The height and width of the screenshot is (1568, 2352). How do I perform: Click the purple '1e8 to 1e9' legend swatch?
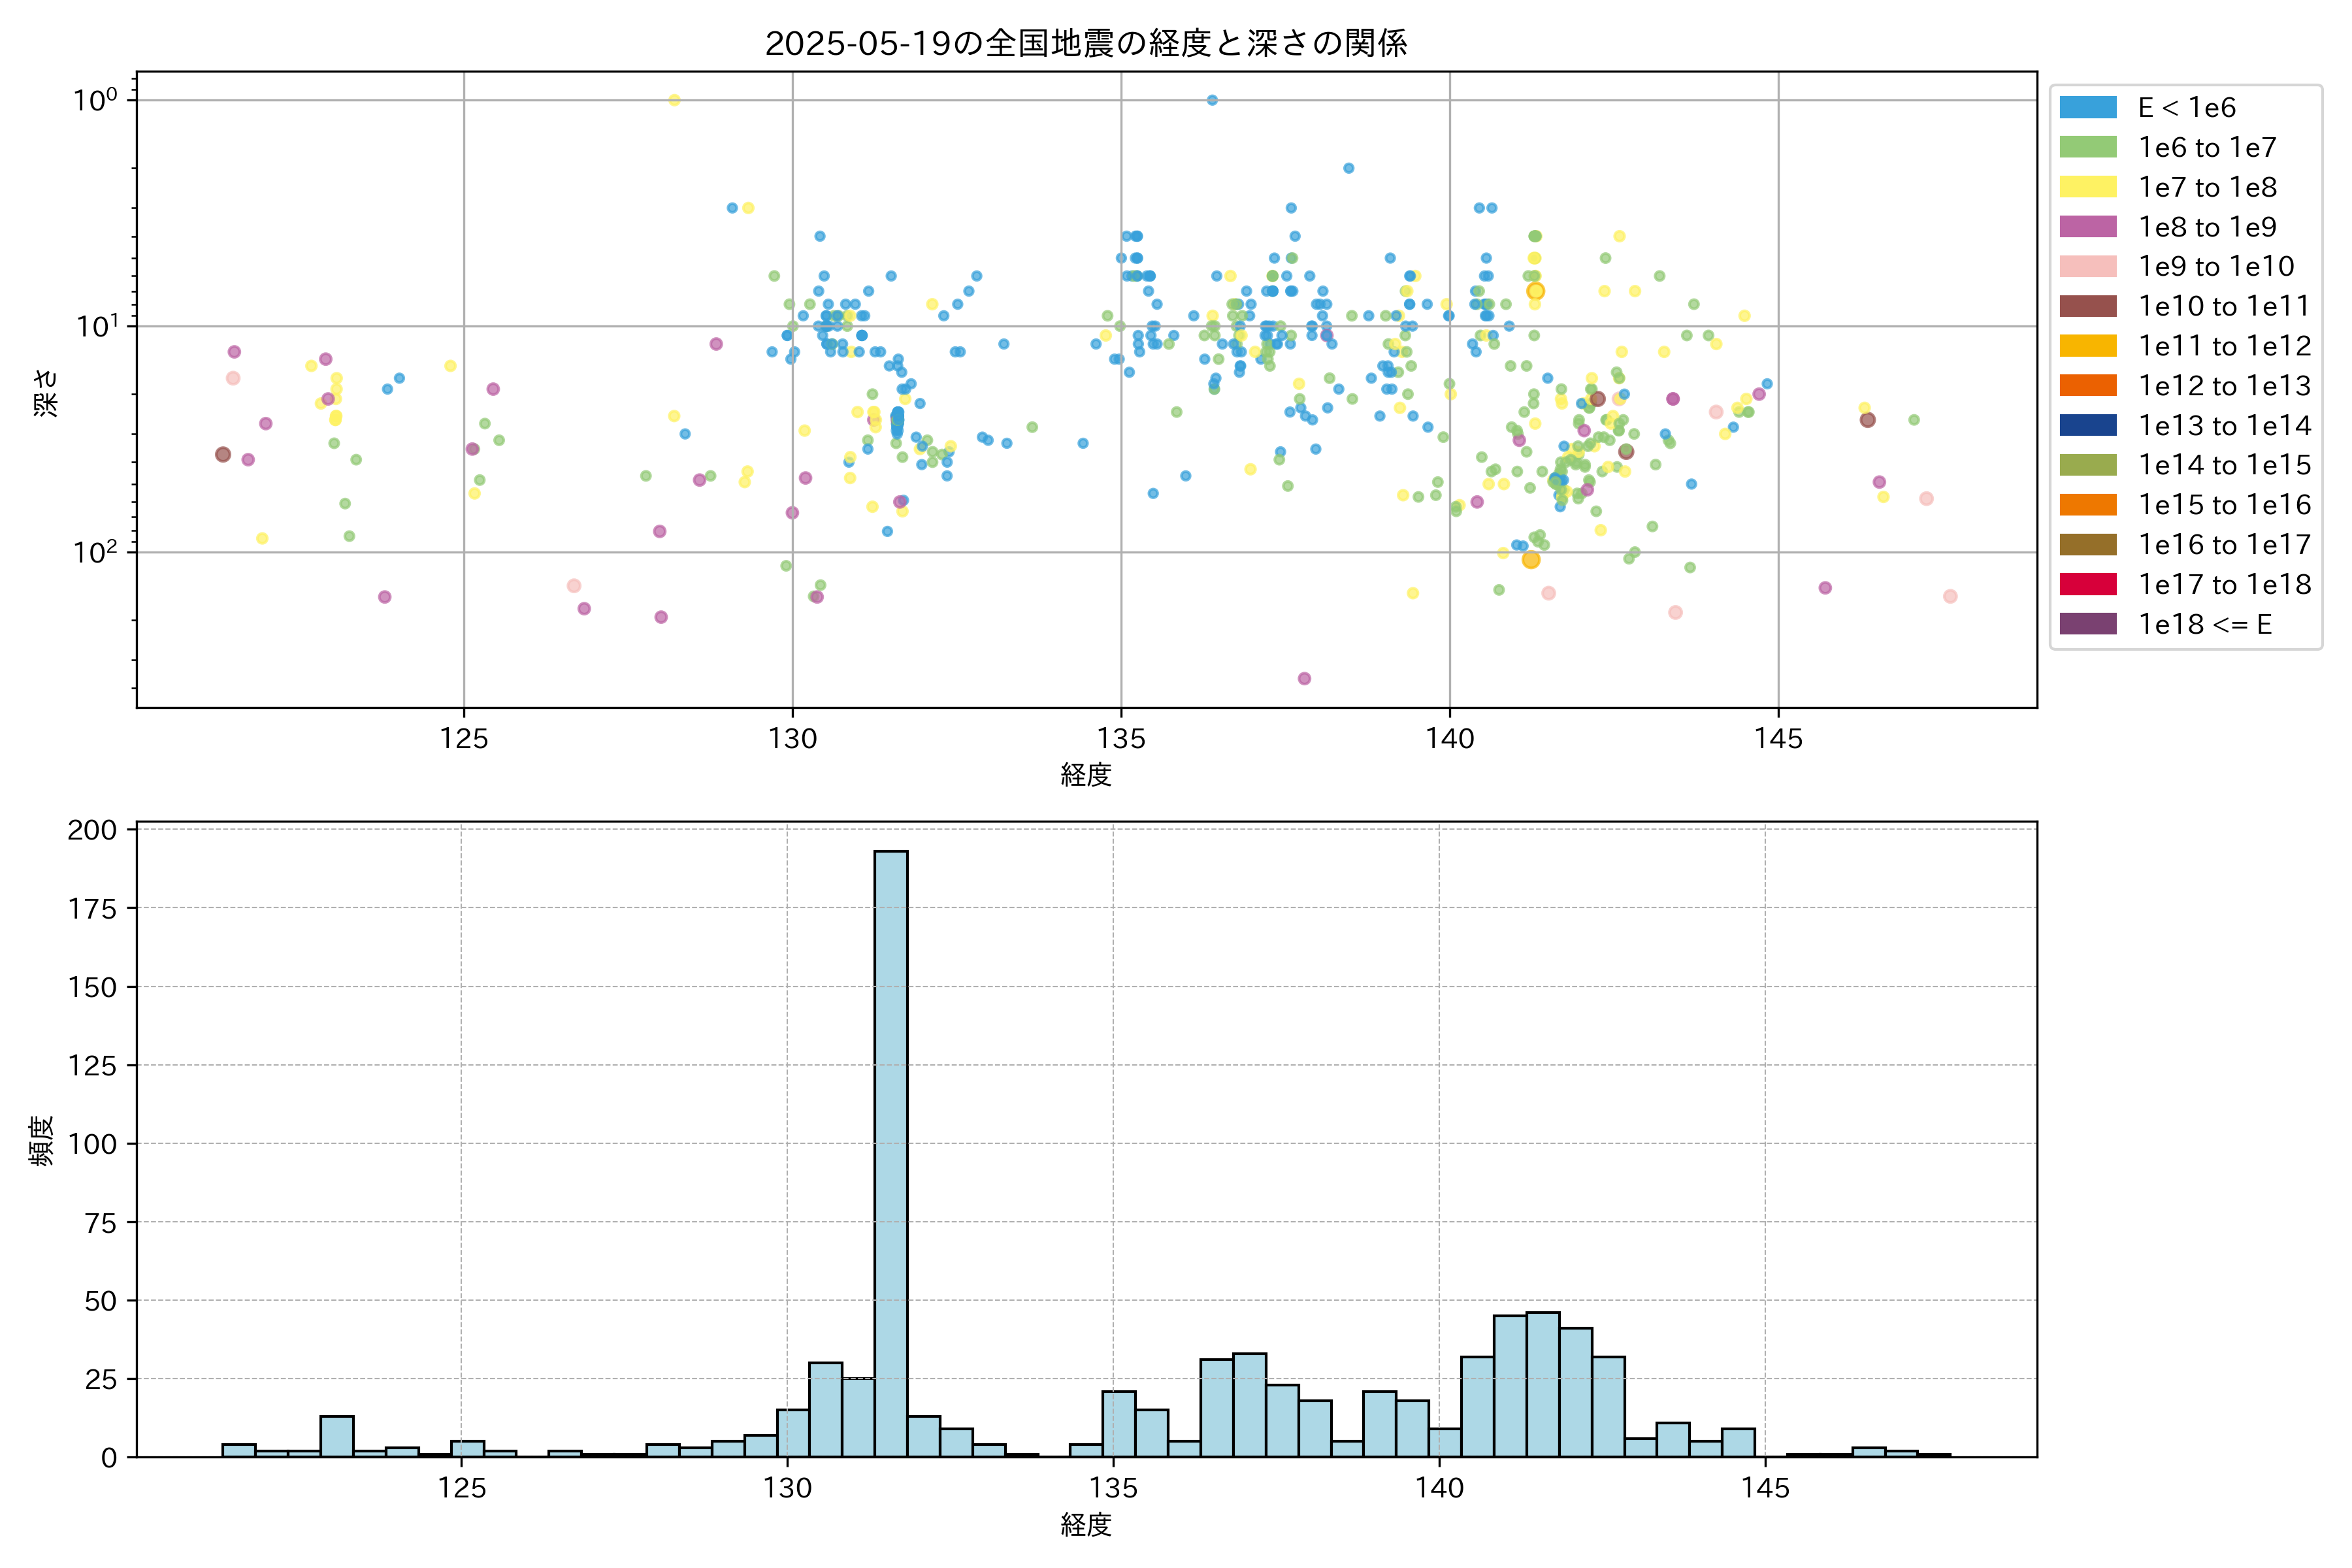[2088, 227]
